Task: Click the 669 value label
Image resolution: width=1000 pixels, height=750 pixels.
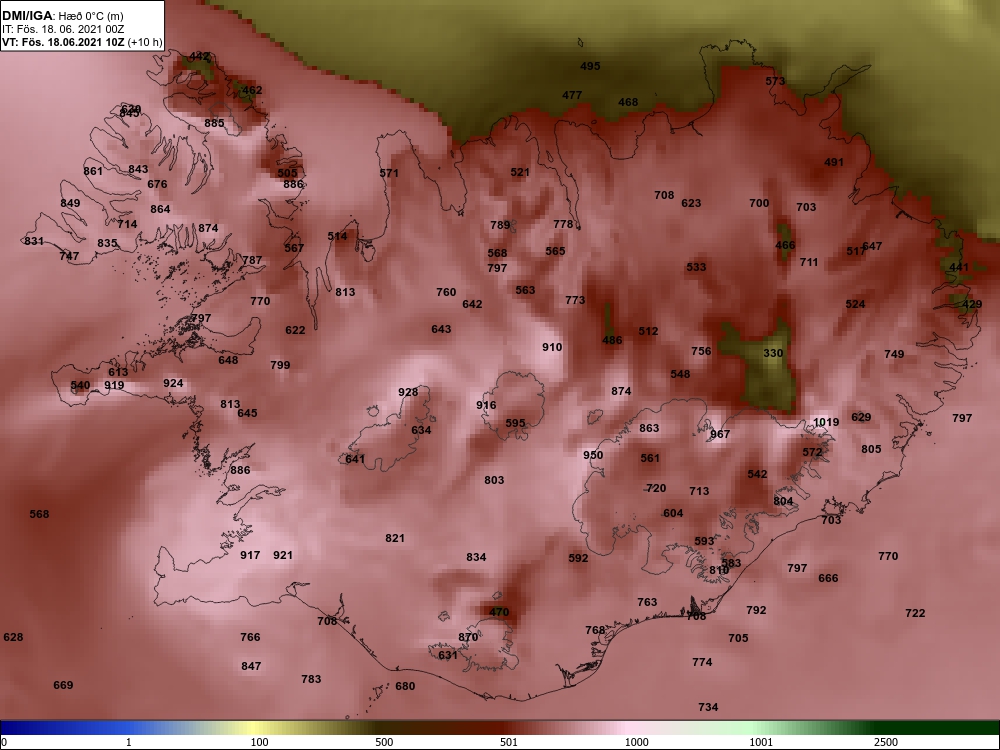Action: coord(64,685)
